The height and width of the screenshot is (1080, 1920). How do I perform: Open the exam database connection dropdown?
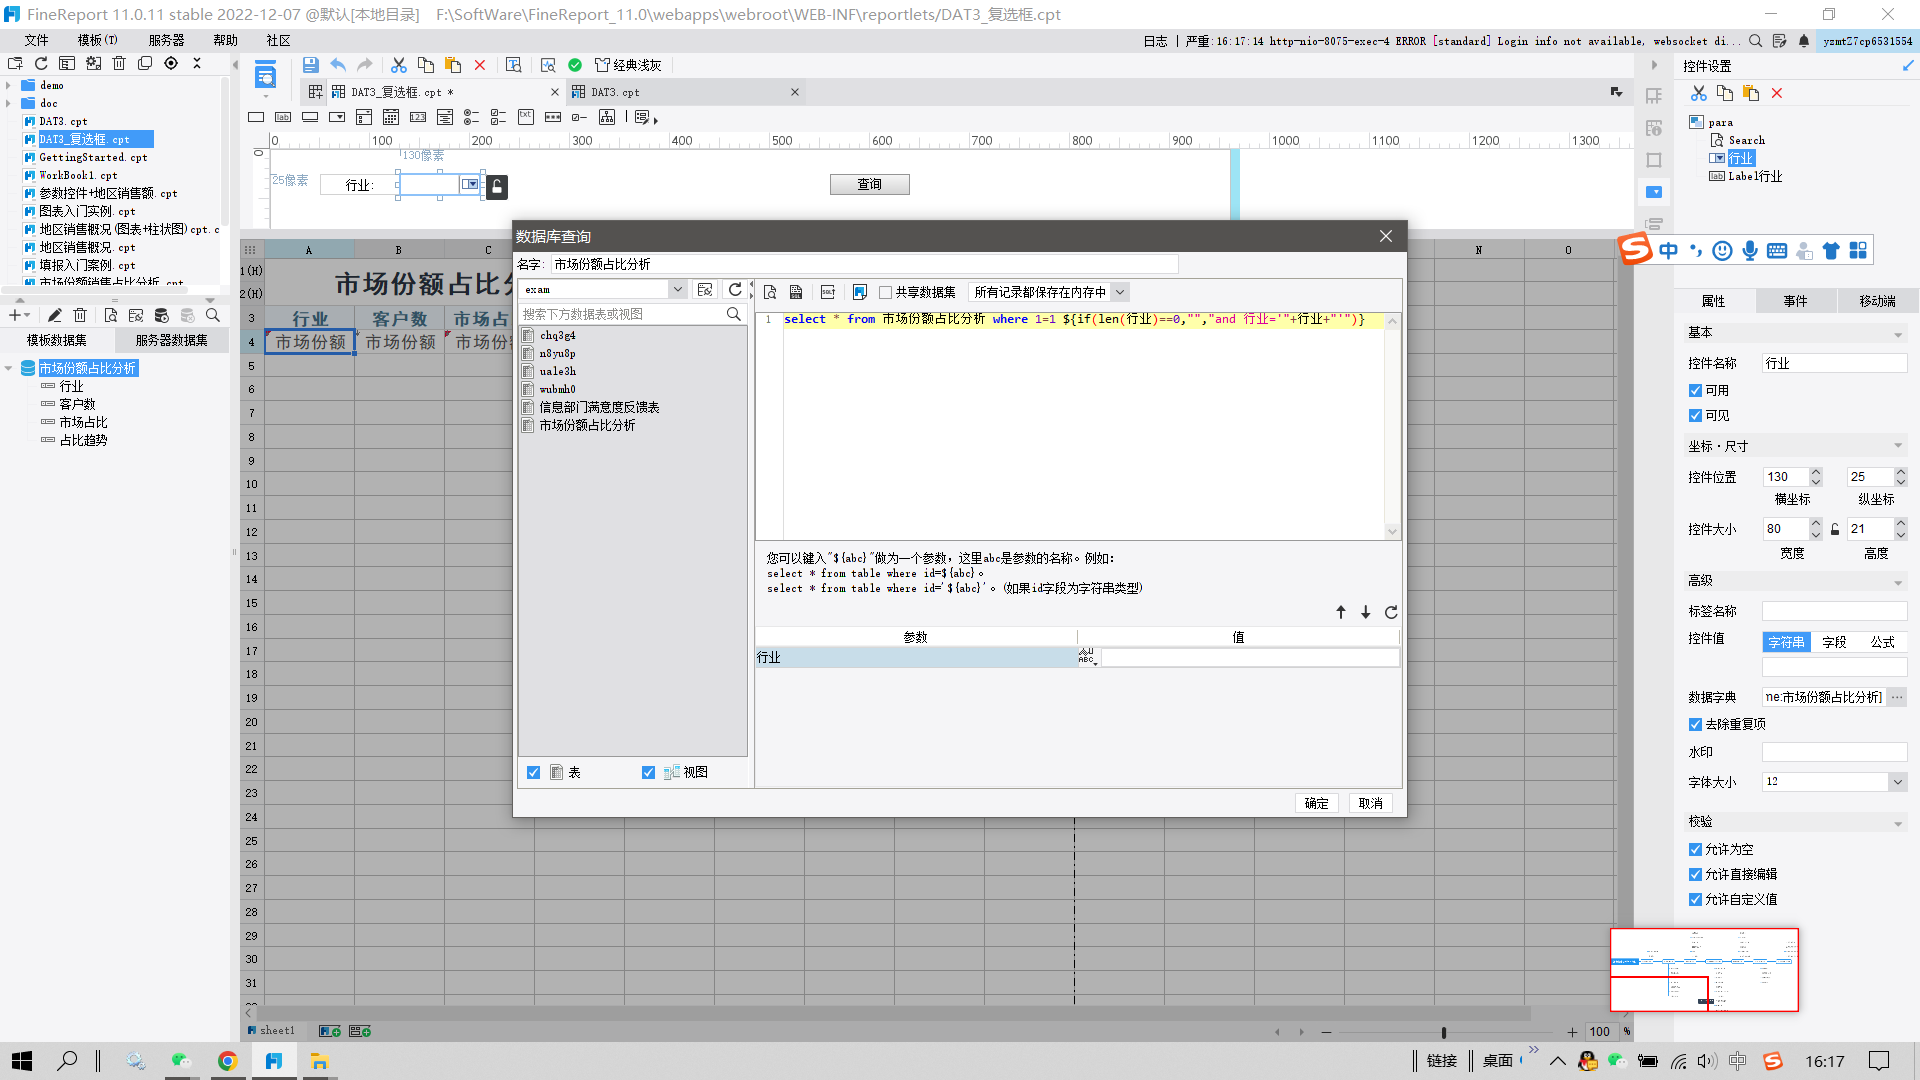(677, 290)
